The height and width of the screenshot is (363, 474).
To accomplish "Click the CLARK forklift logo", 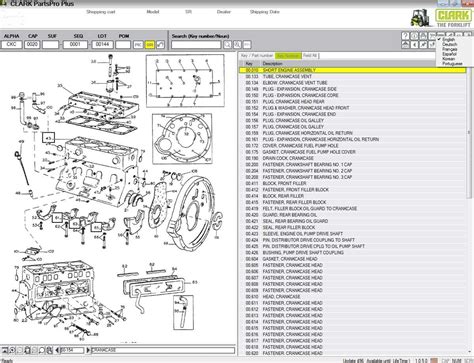I will pos(441,18).
